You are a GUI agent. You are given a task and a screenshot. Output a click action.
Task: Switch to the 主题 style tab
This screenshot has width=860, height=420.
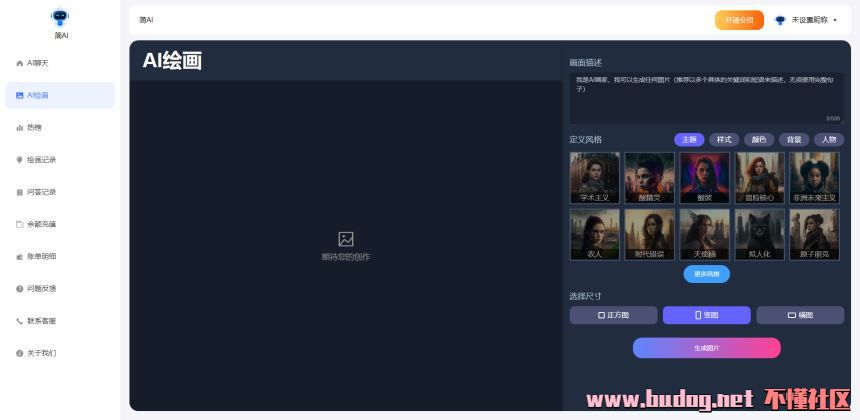coord(689,140)
